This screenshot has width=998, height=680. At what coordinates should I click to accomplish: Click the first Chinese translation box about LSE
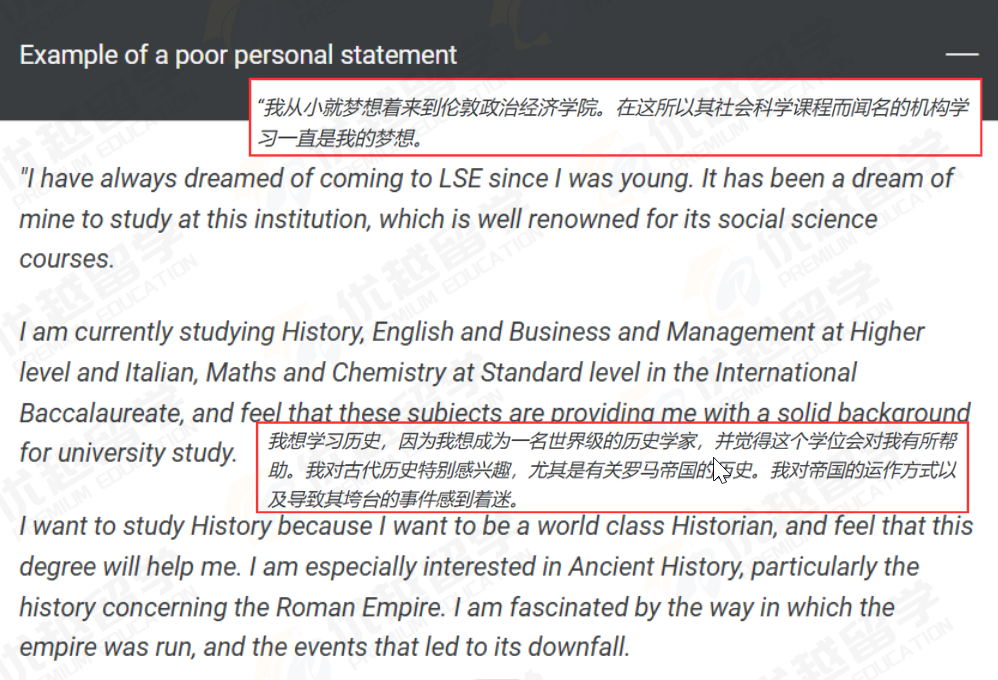[614, 119]
